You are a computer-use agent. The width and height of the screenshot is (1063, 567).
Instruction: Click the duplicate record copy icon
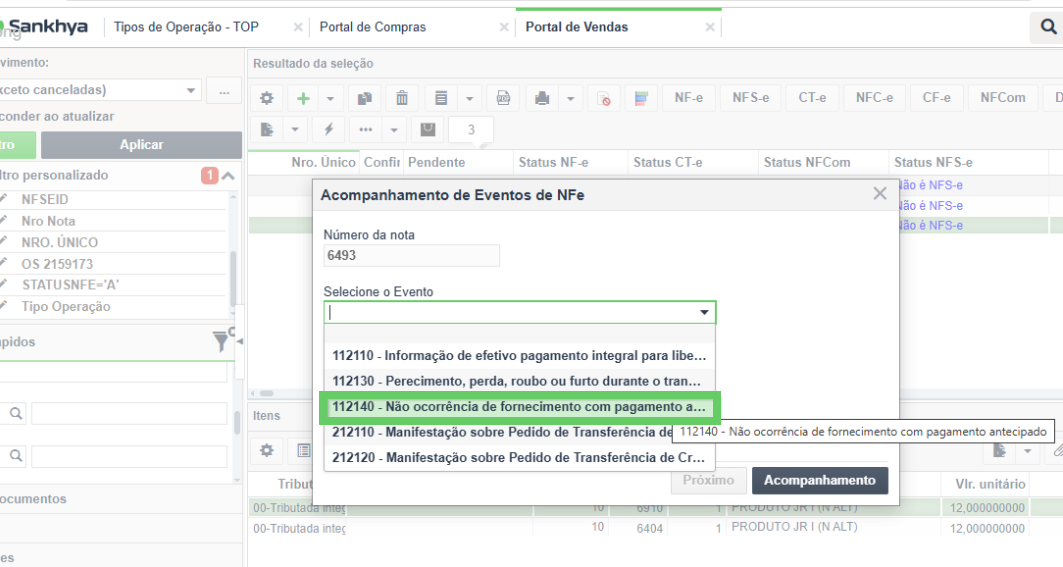(365, 98)
